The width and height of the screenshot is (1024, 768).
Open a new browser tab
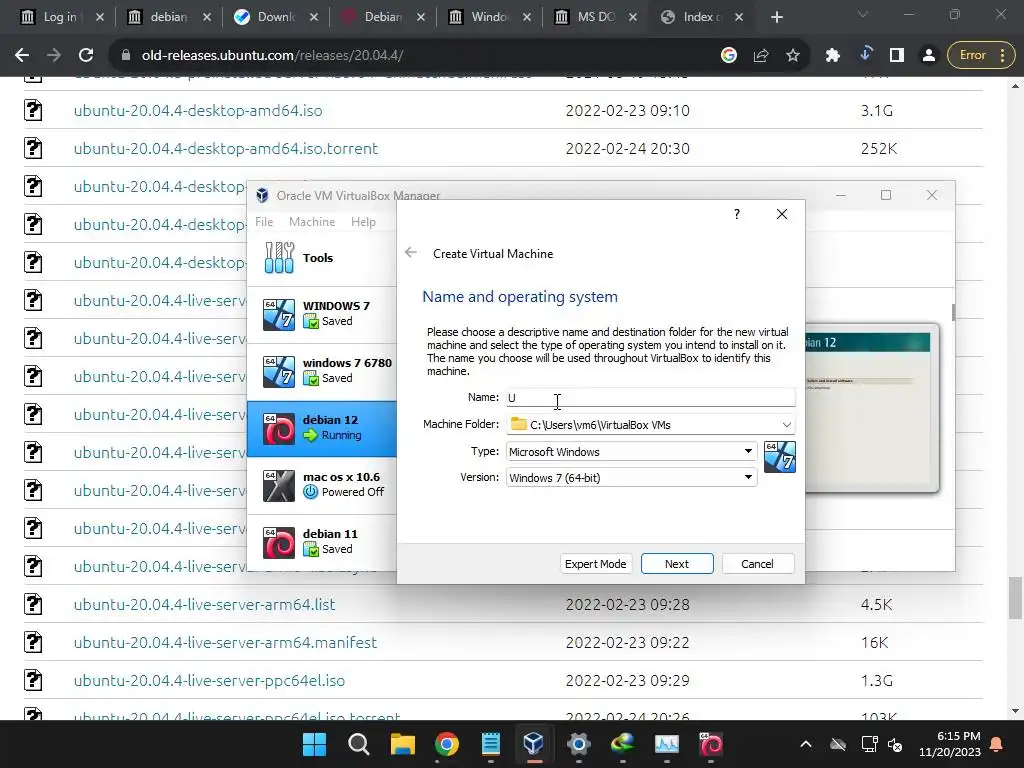click(x=776, y=18)
